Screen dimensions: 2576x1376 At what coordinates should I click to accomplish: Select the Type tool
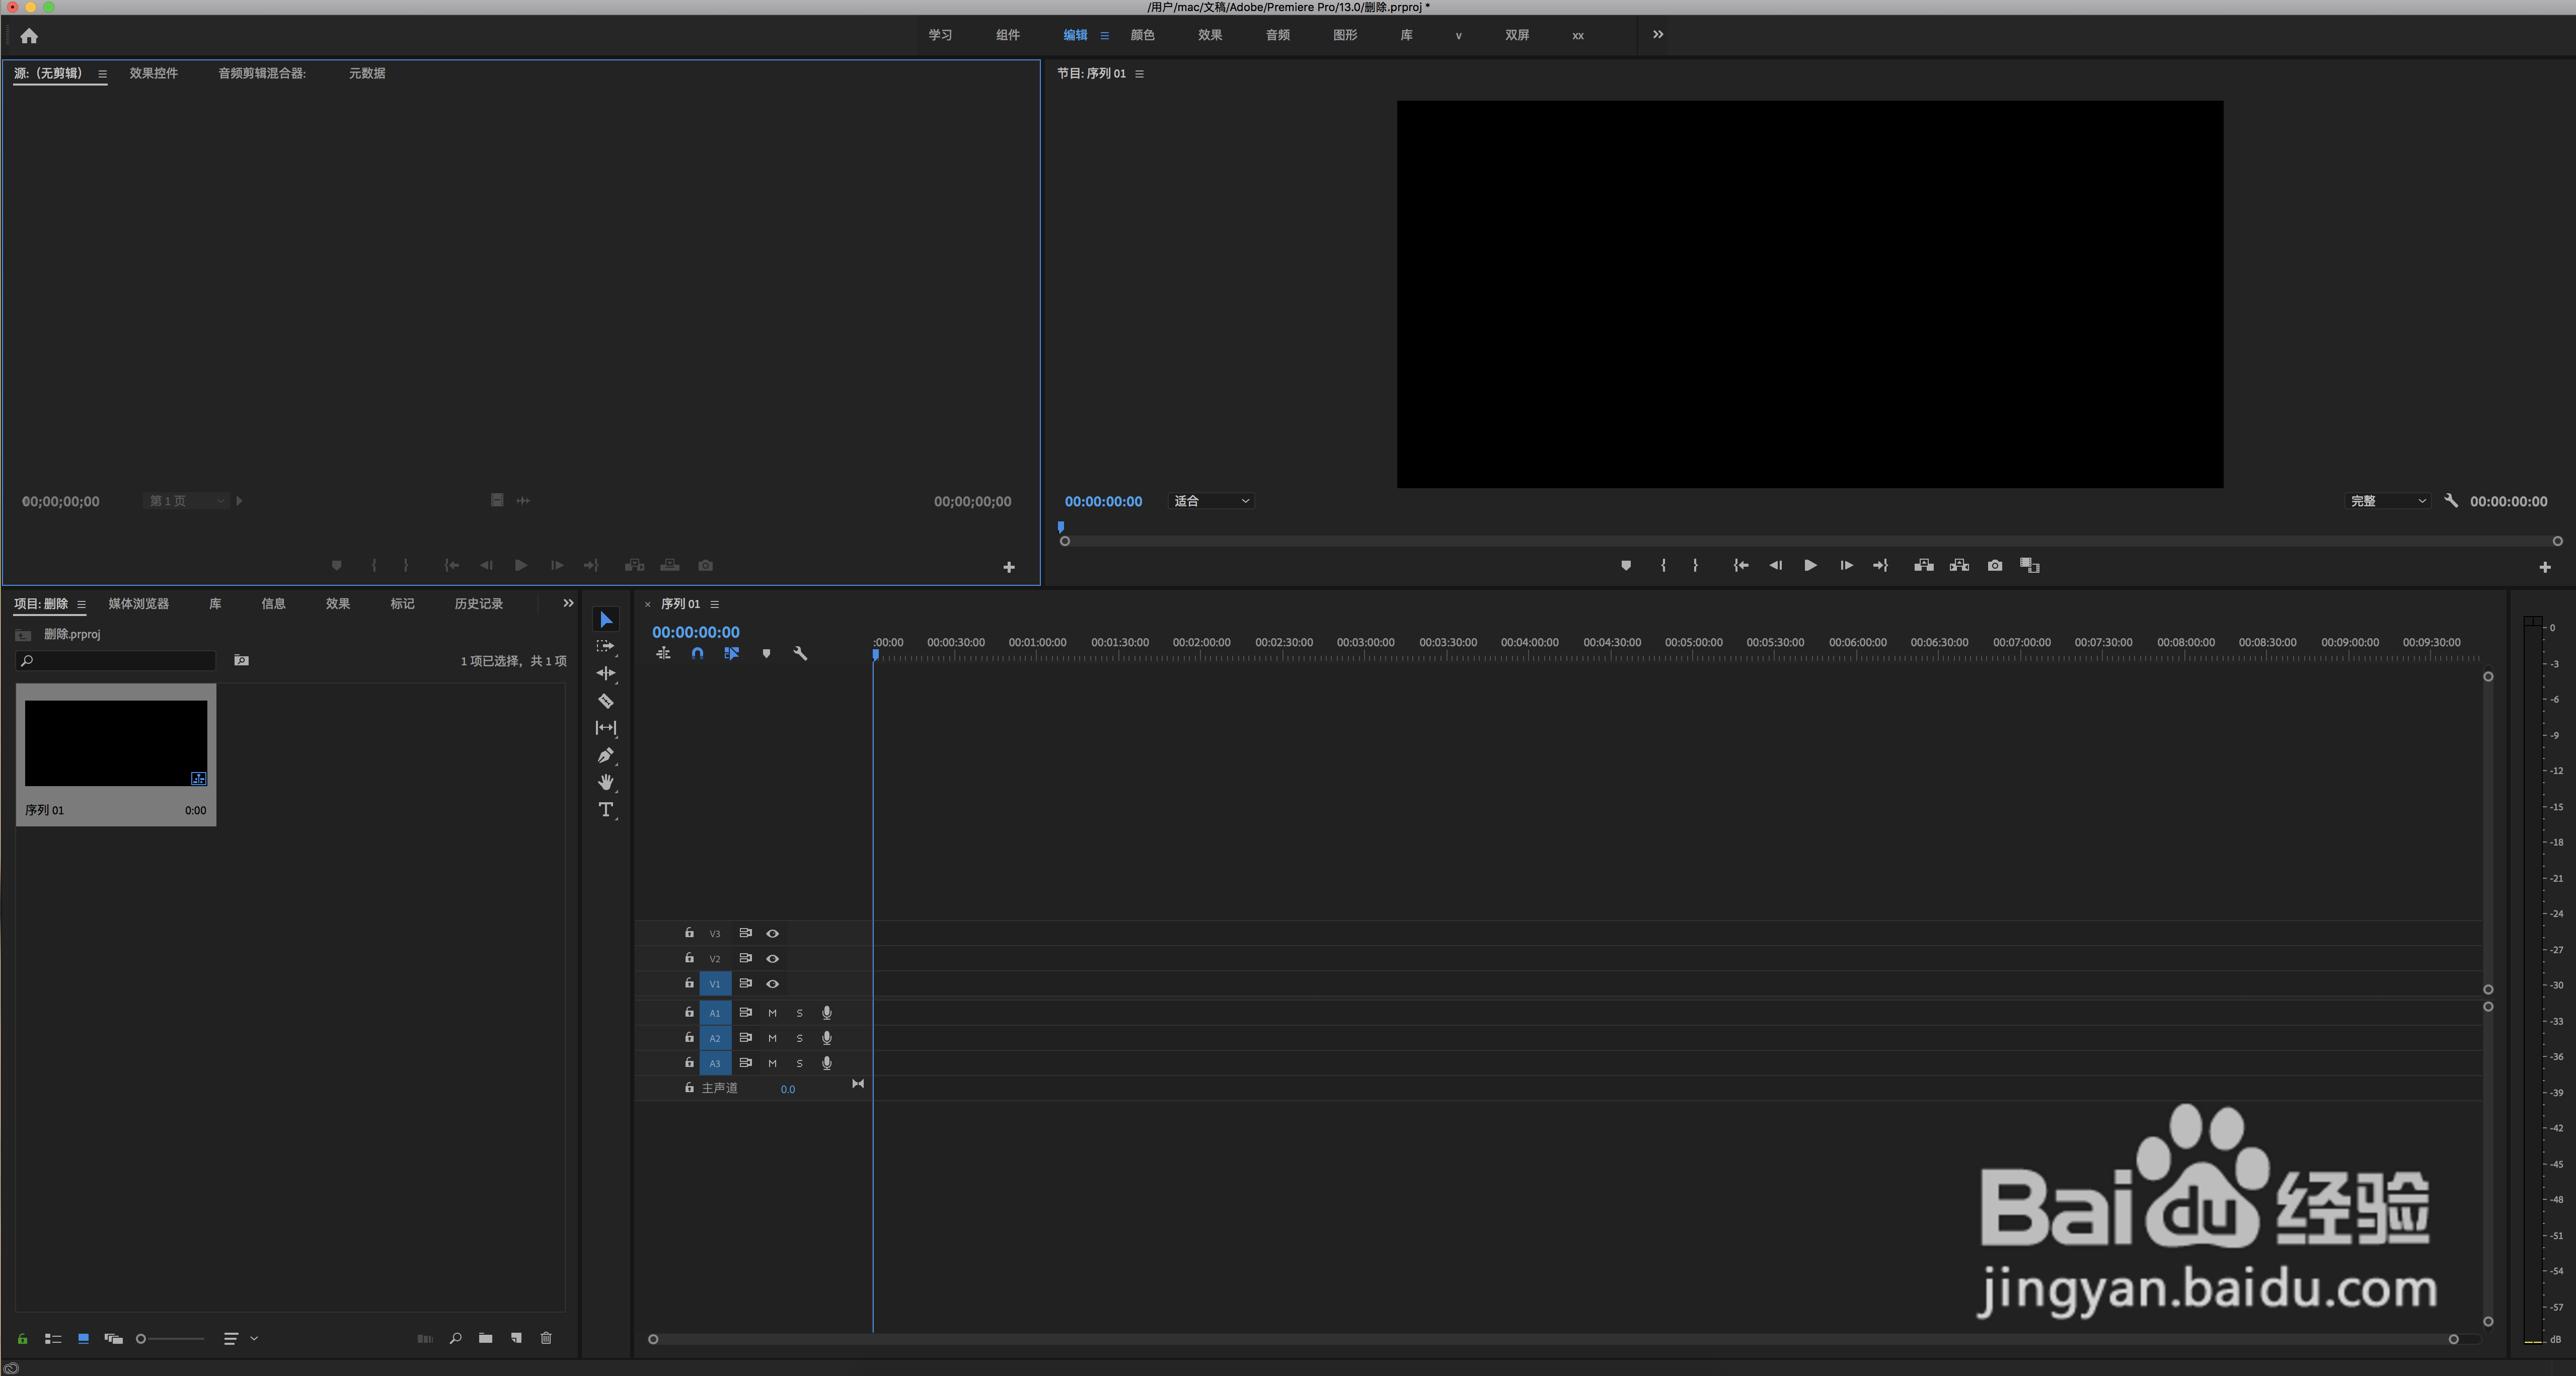point(606,810)
